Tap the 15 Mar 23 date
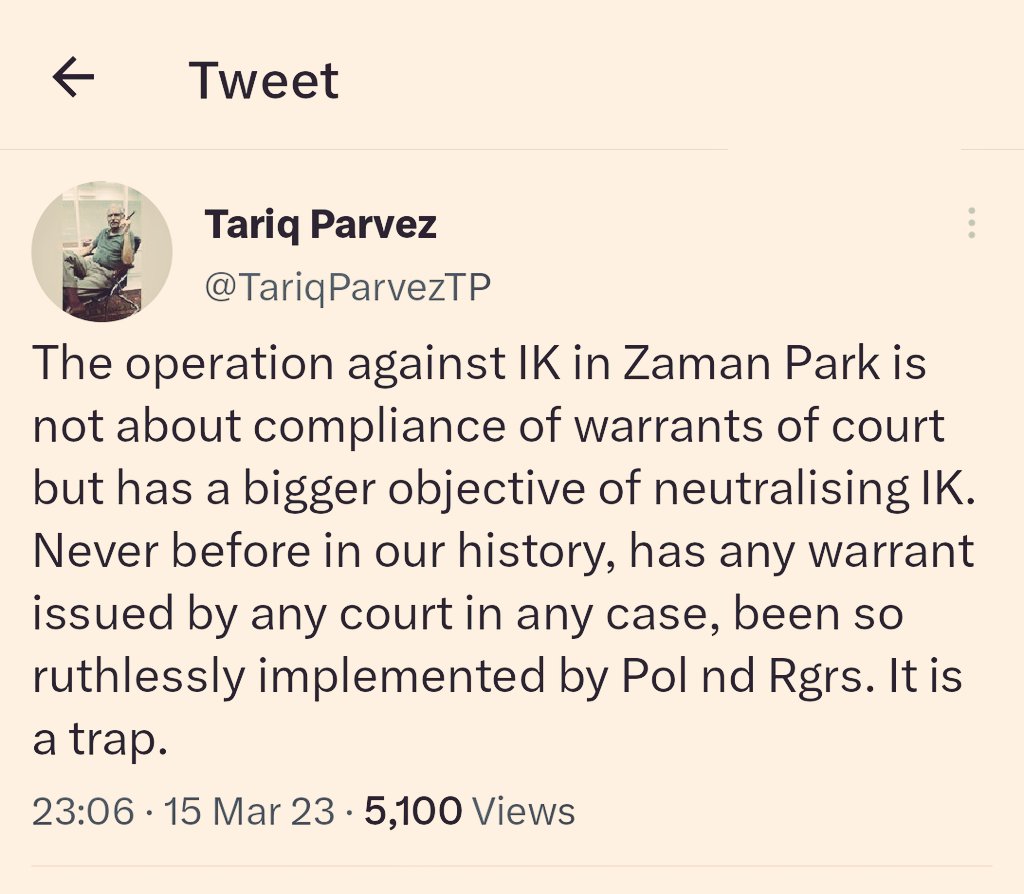The image size is (1024, 894). [x=249, y=811]
